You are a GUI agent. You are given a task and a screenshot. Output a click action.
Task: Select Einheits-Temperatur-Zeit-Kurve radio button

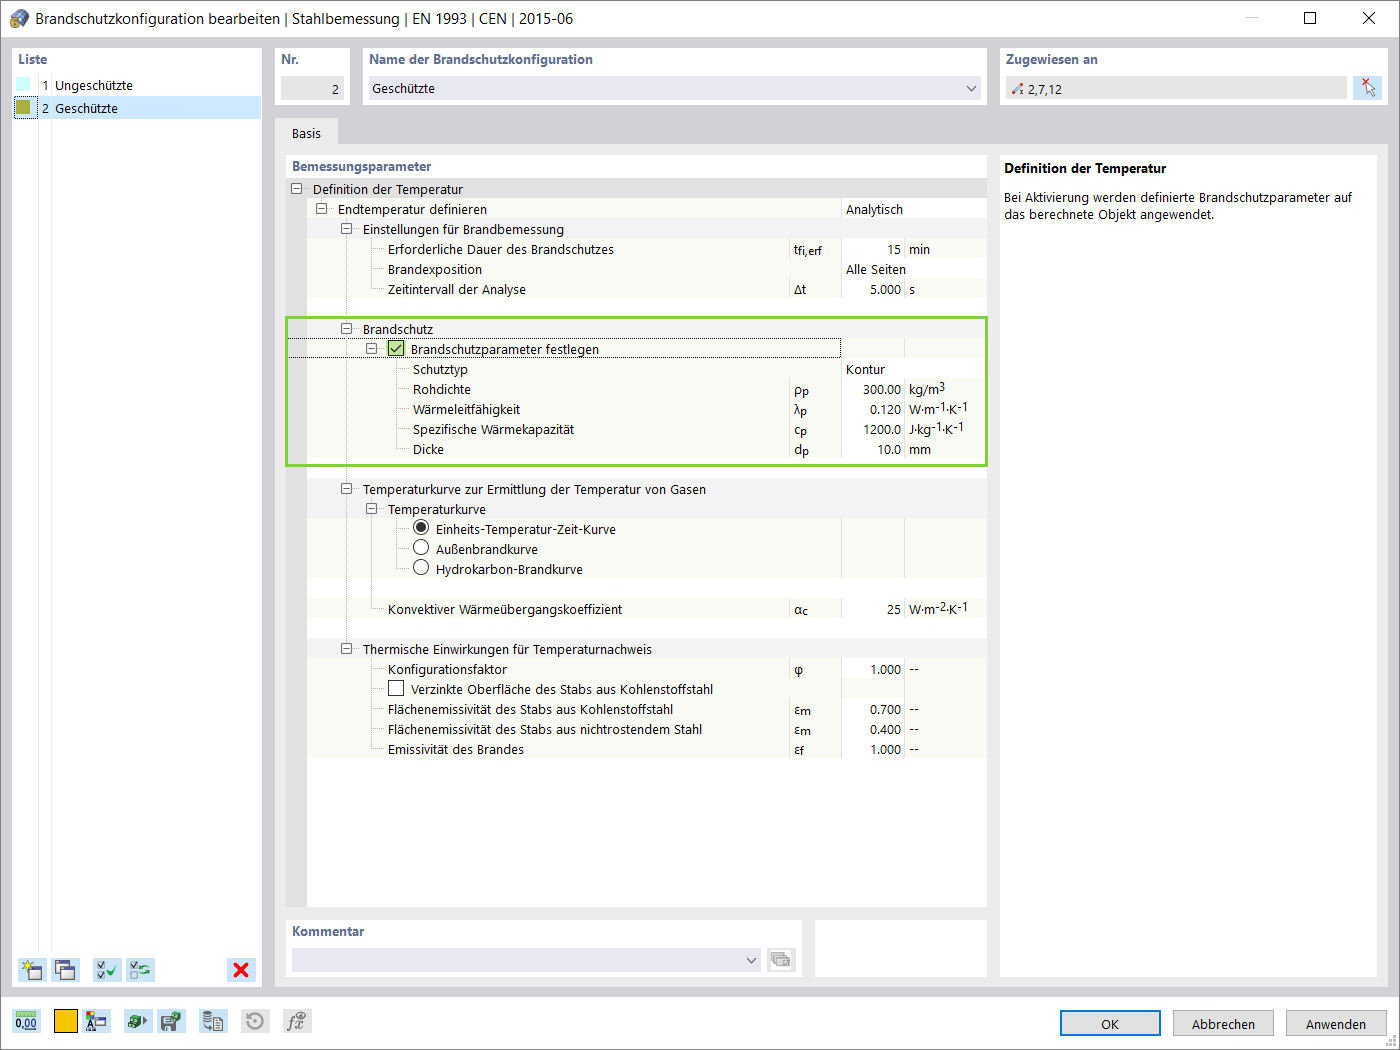421,528
